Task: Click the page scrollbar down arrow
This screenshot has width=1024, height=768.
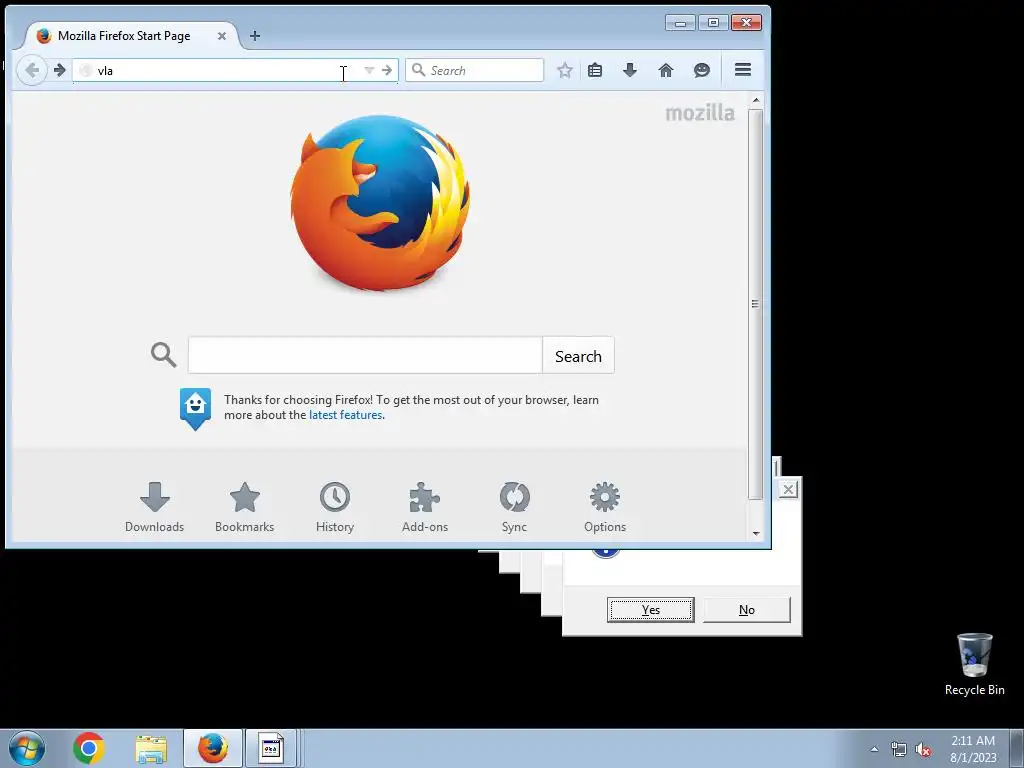Action: pyautogui.click(x=756, y=534)
